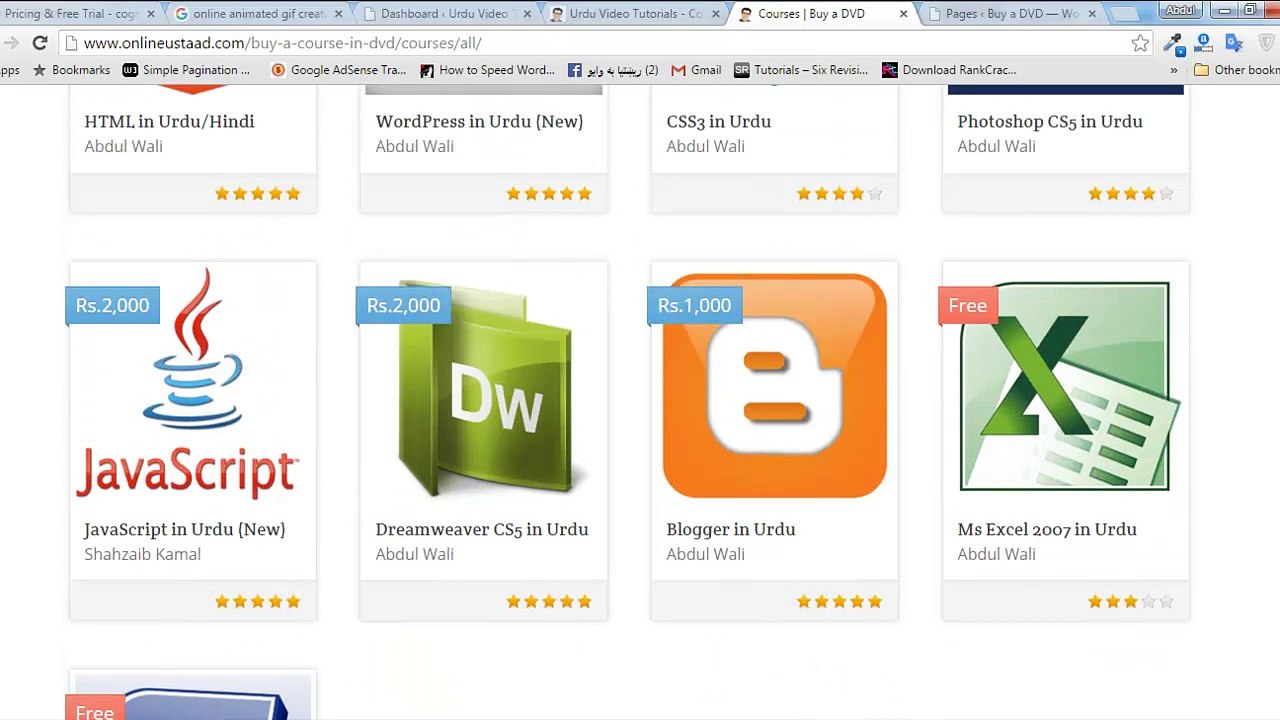Open the Gmail bookmark
Image resolution: width=1280 pixels, height=720 pixels.
click(696, 70)
